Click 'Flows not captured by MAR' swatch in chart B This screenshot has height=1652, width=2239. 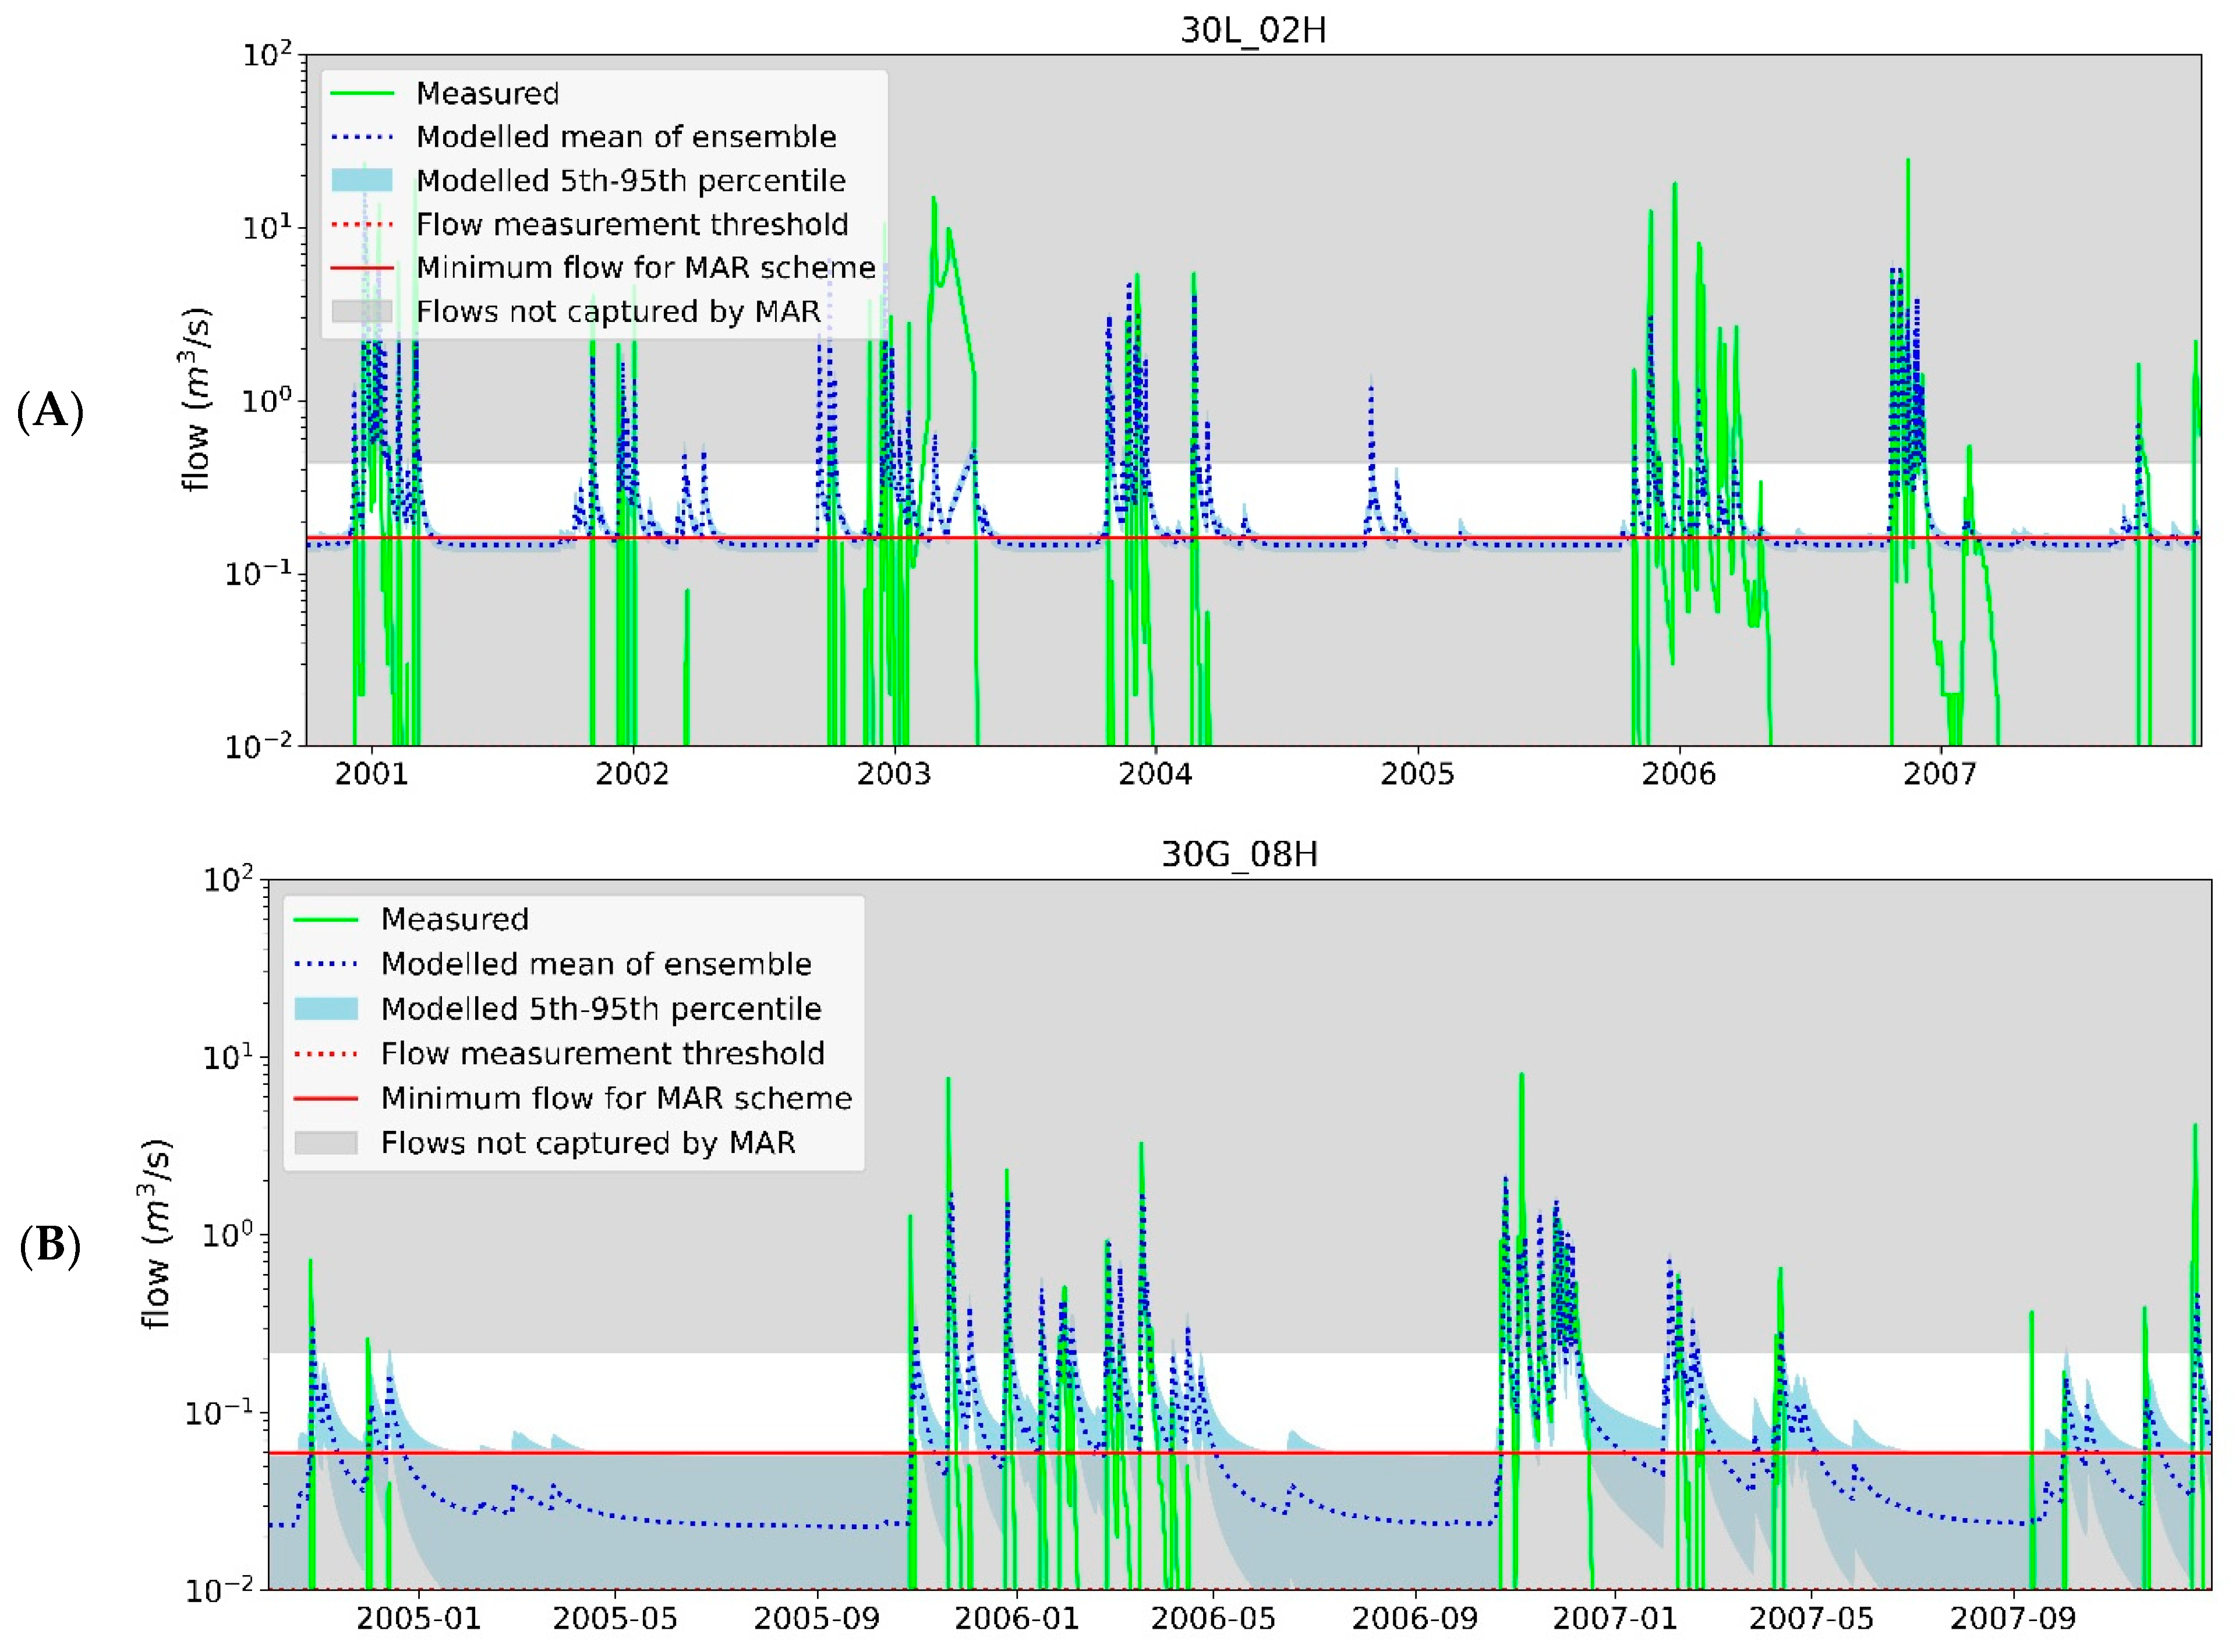326,1143
